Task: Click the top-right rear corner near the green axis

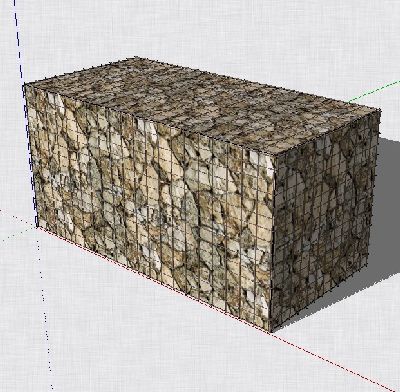Action: coord(380,110)
